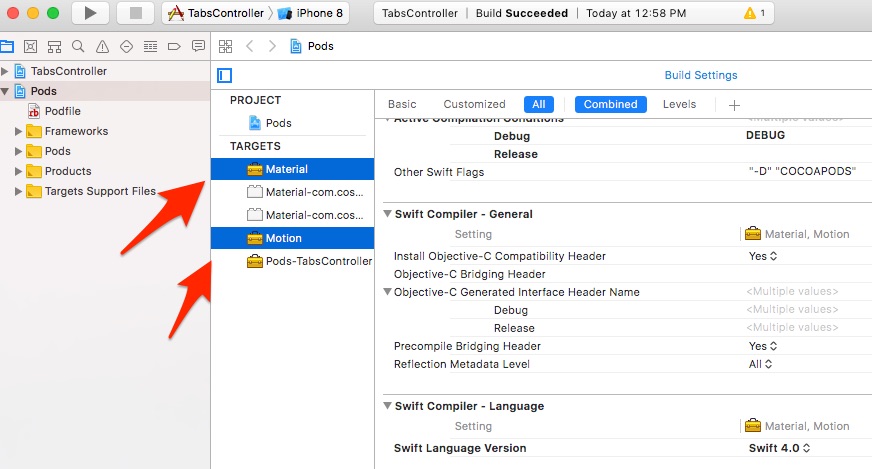Click the Multiple values field for interface header Debug
Screen dimensions: 872x469
(x=792, y=309)
